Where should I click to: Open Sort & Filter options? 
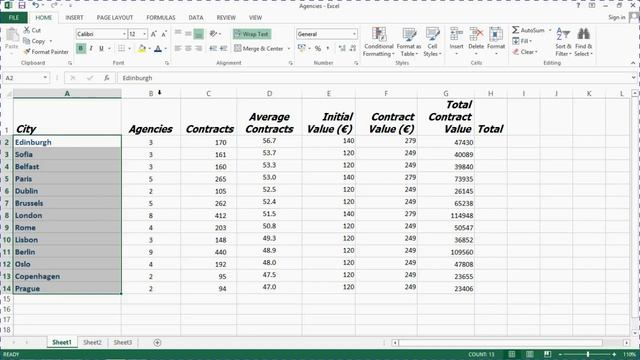[x=563, y=42]
